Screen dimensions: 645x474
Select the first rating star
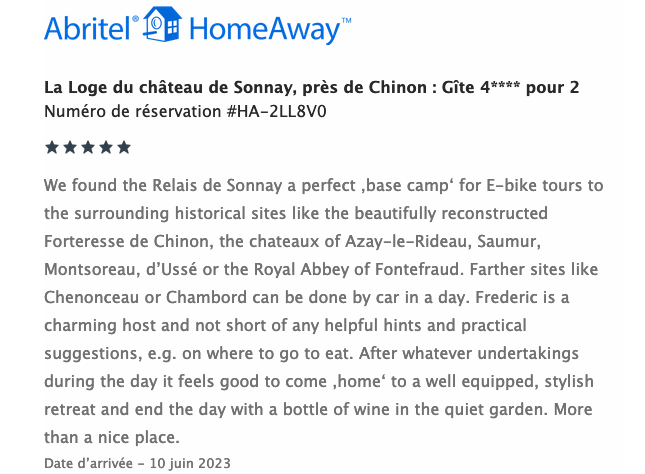[x=52, y=147]
